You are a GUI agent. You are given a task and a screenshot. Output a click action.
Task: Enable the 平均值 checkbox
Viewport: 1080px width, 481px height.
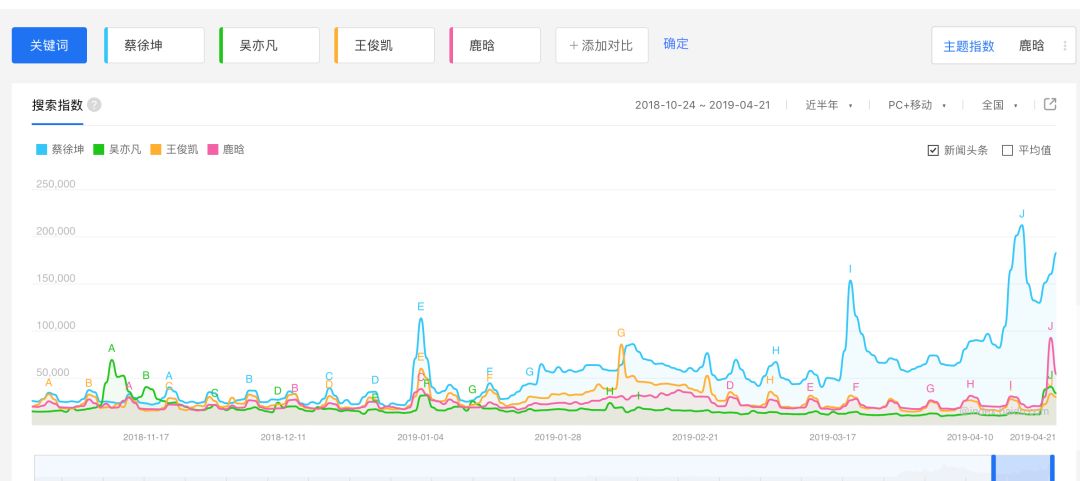coord(1007,150)
